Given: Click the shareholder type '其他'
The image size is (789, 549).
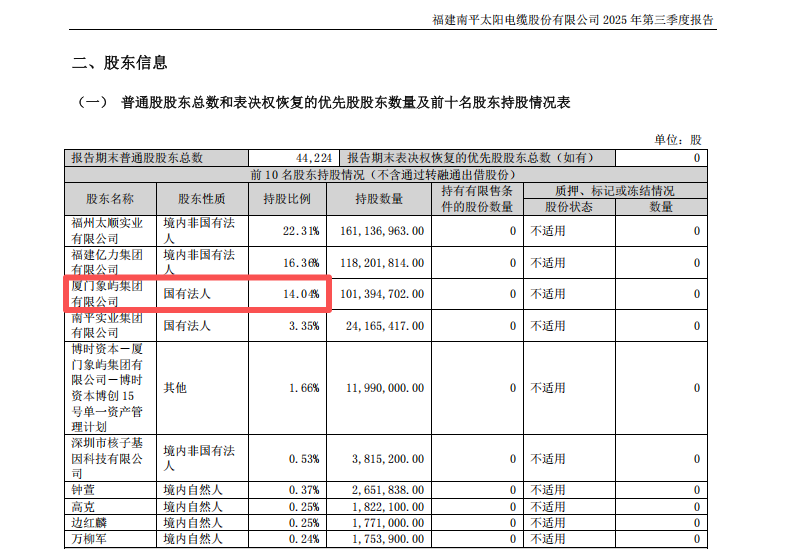Looking at the screenshot, I should point(175,388).
